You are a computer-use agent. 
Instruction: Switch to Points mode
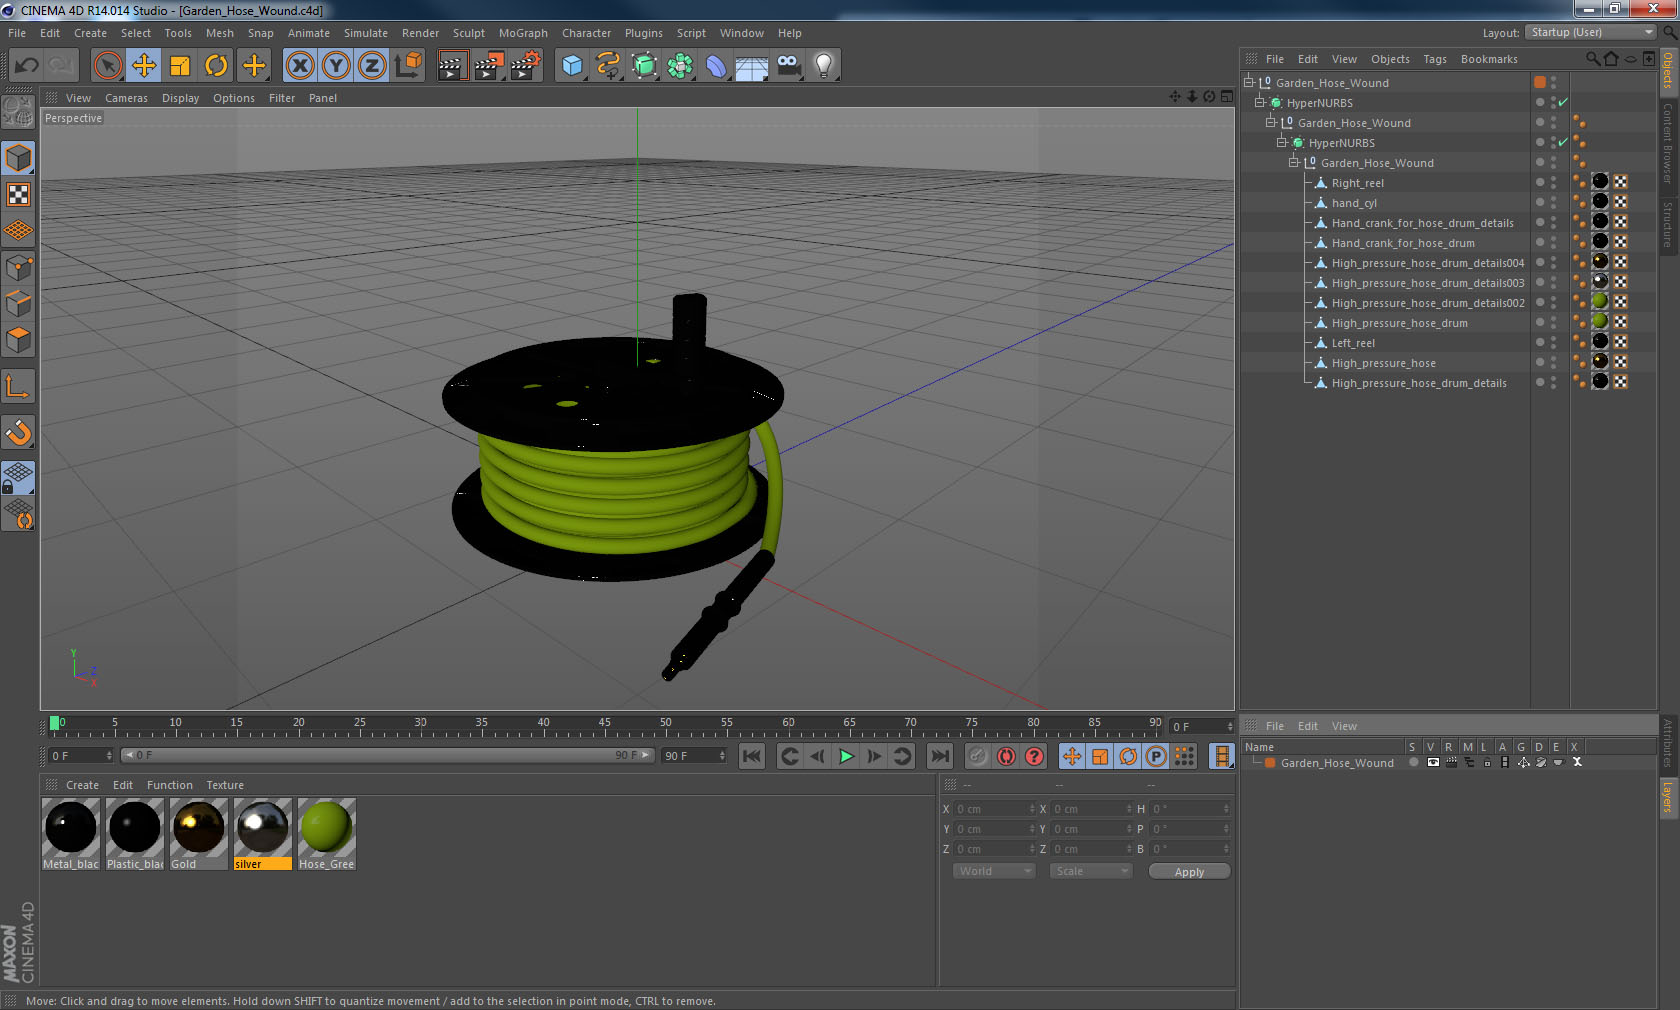point(18,268)
